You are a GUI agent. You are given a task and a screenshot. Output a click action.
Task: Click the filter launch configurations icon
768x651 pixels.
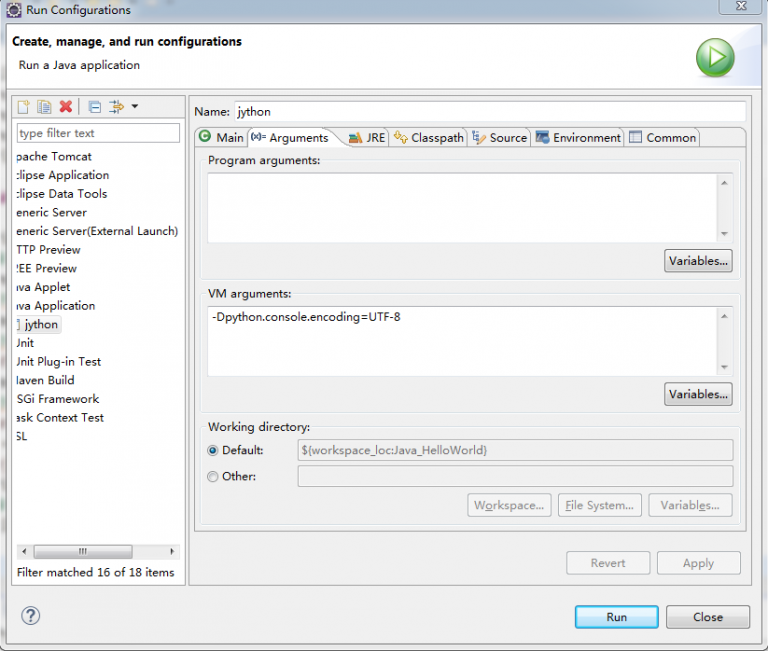pyautogui.click(x=116, y=107)
